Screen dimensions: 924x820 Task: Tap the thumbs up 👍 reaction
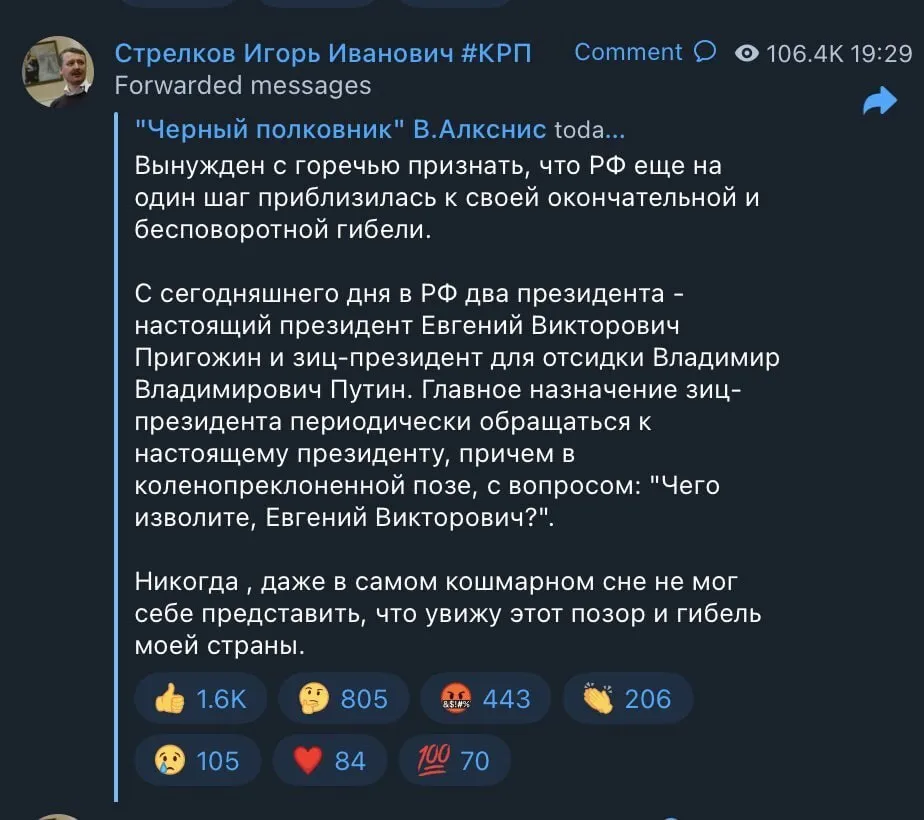[171, 699]
